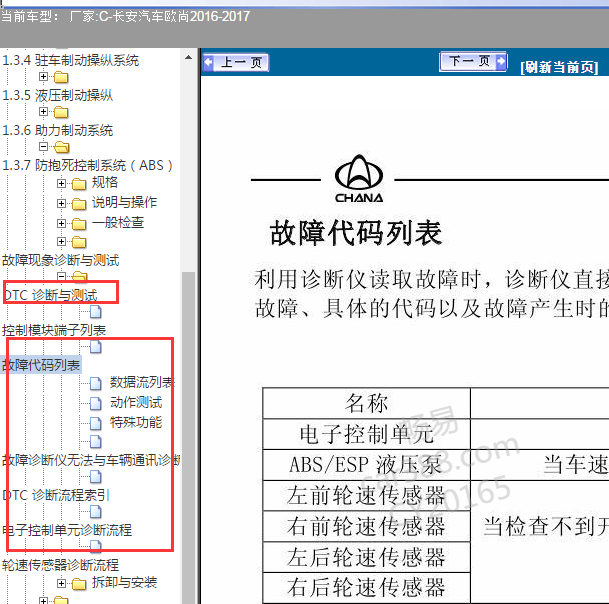Click the 刷新当前页 refresh link
This screenshot has width=609, height=604.
(559, 67)
